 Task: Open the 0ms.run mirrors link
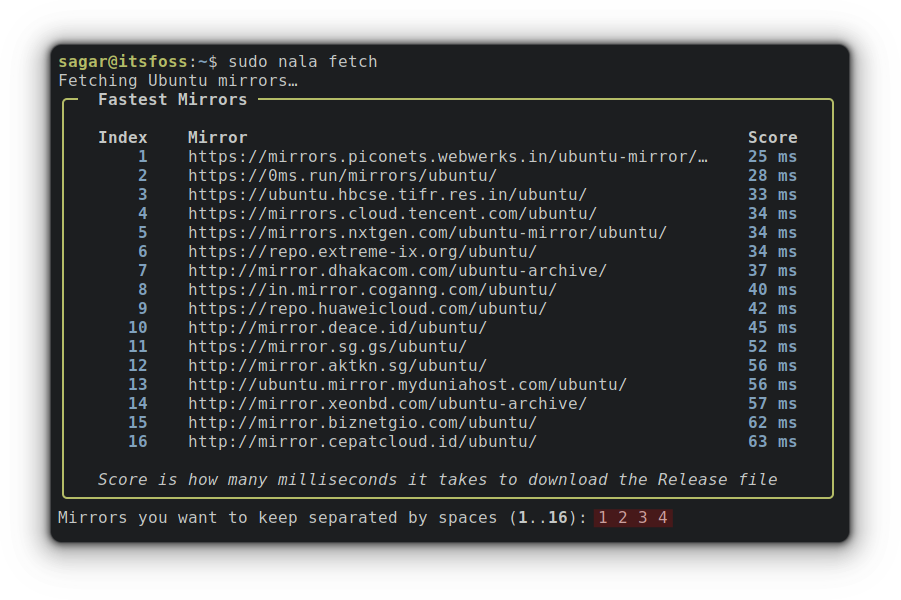coord(342,175)
